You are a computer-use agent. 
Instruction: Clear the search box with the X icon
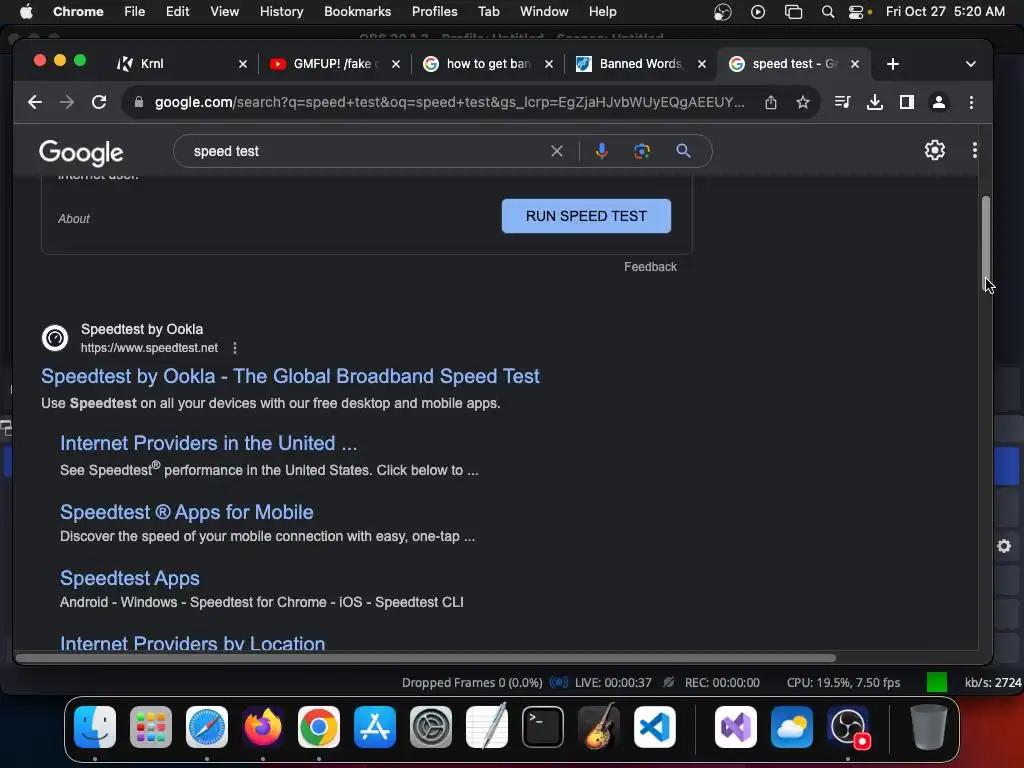pyautogui.click(x=556, y=151)
